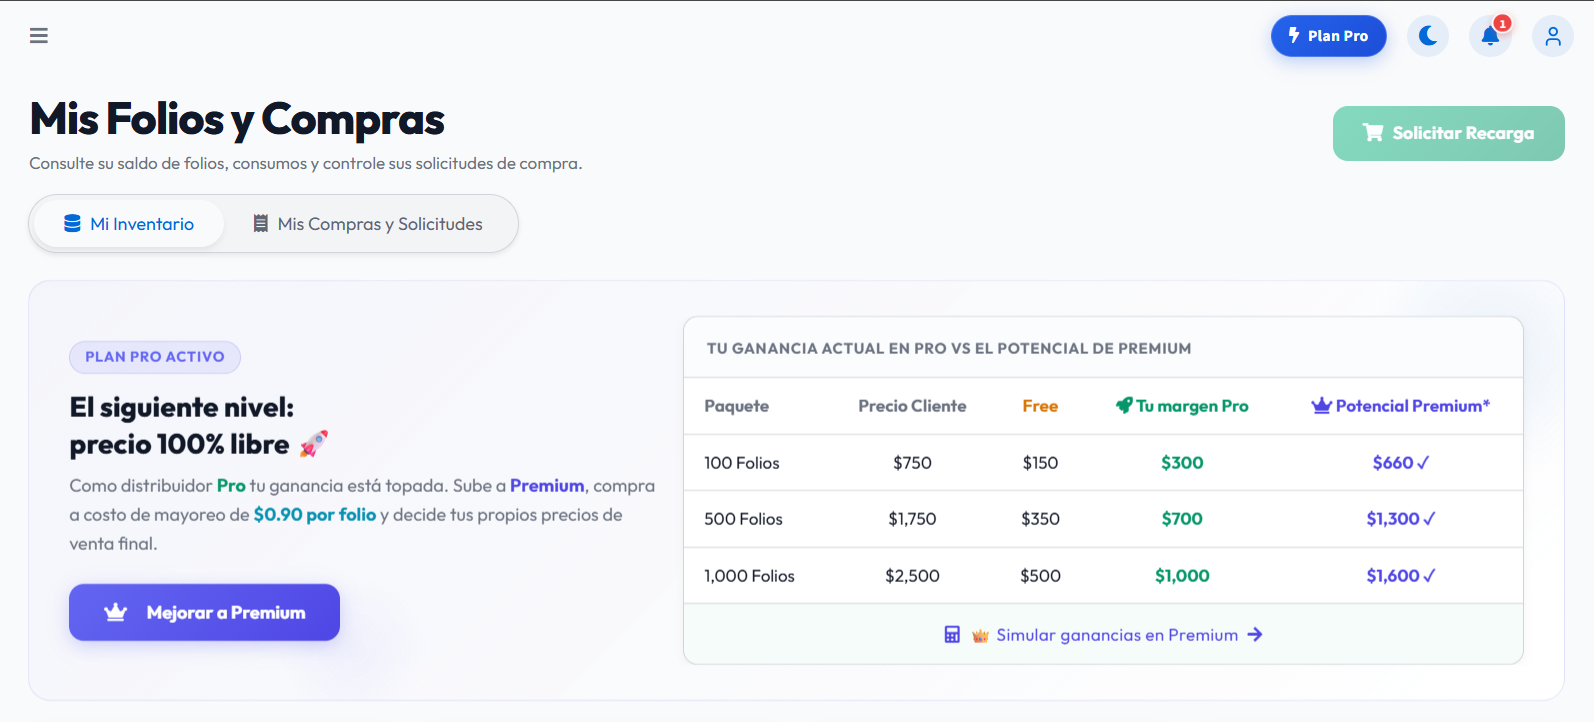Click the $1,600 Premium potential value

(1400, 576)
